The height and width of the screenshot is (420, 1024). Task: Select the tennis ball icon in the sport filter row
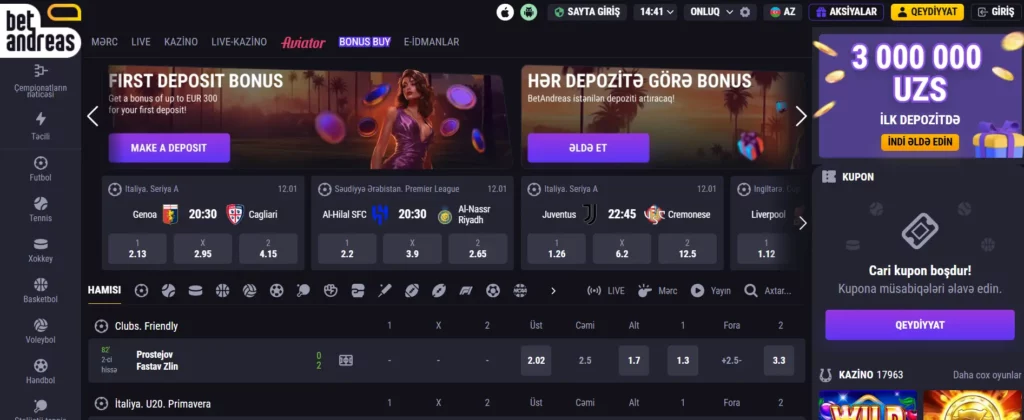(x=168, y=291)
